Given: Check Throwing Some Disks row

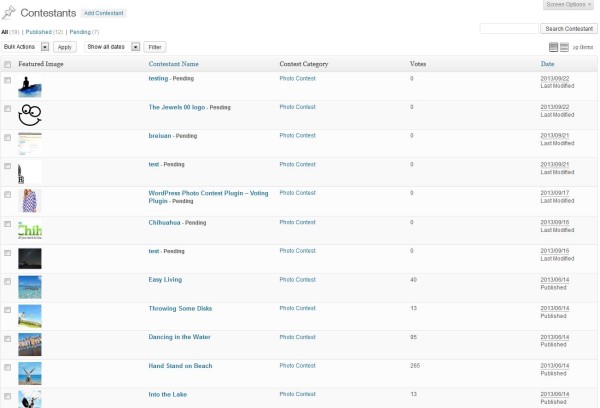Looking at the screenshot, I should click(8, 310).
